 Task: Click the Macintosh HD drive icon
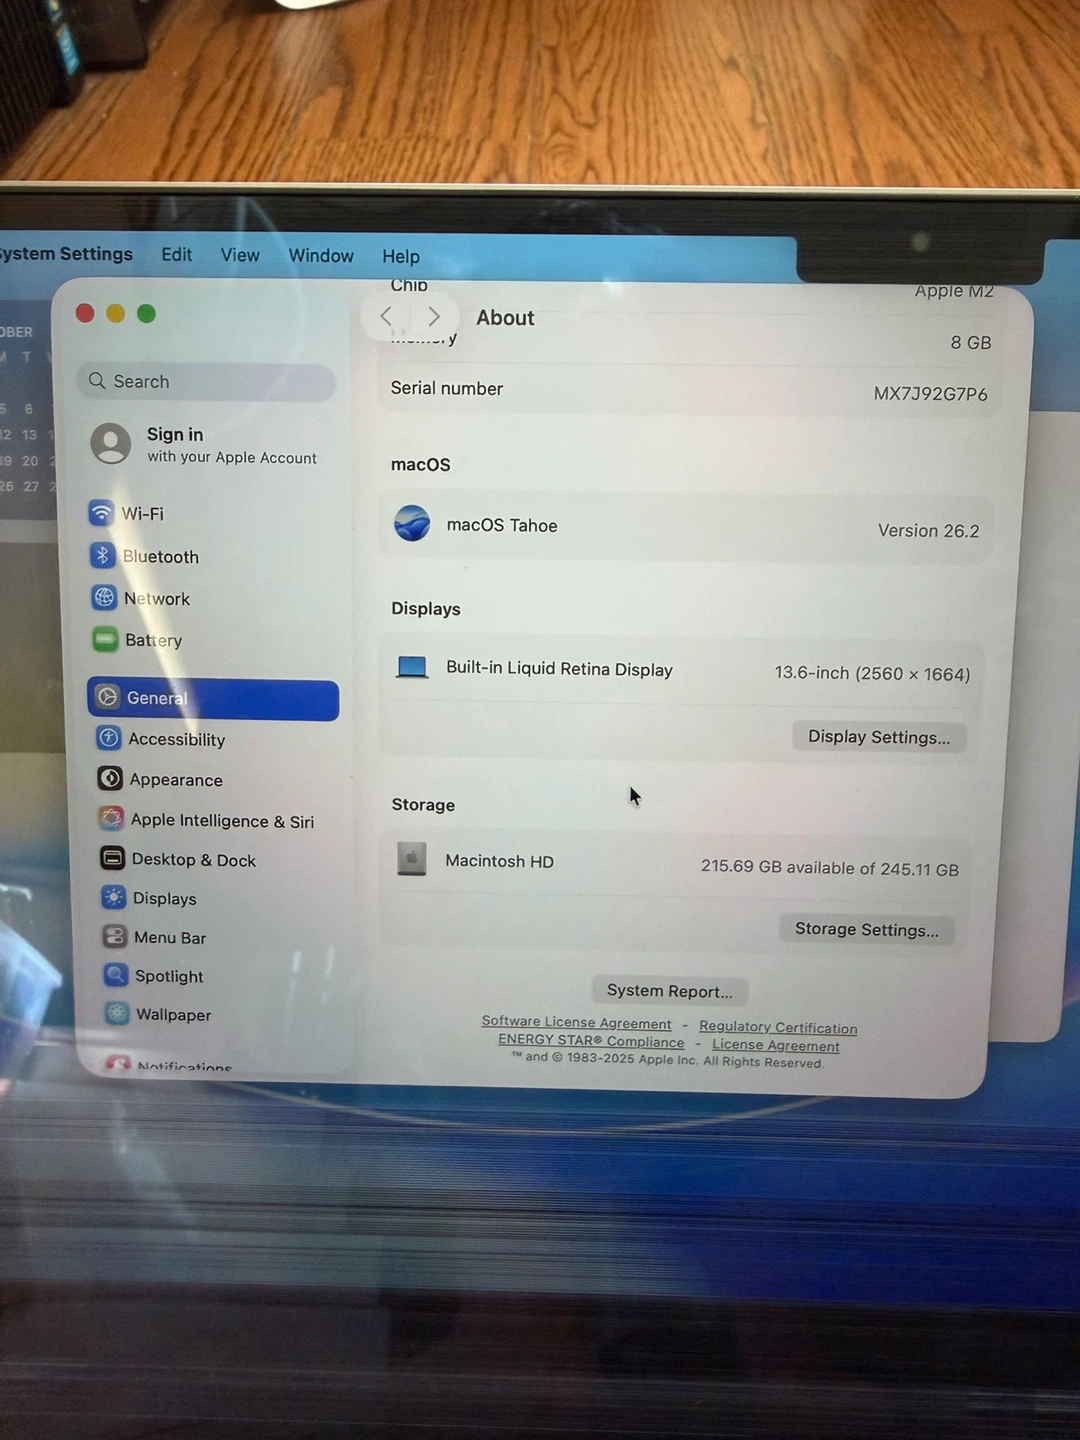pyautogui.click(x=412, y=859)
